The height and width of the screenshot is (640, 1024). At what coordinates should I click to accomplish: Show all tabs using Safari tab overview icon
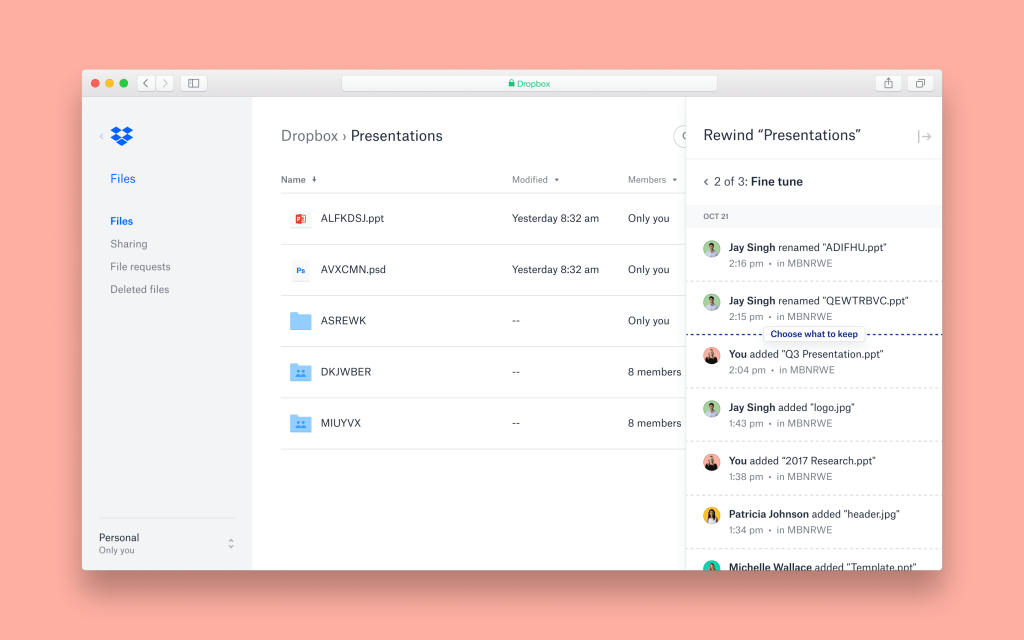[x=920, y=83]
